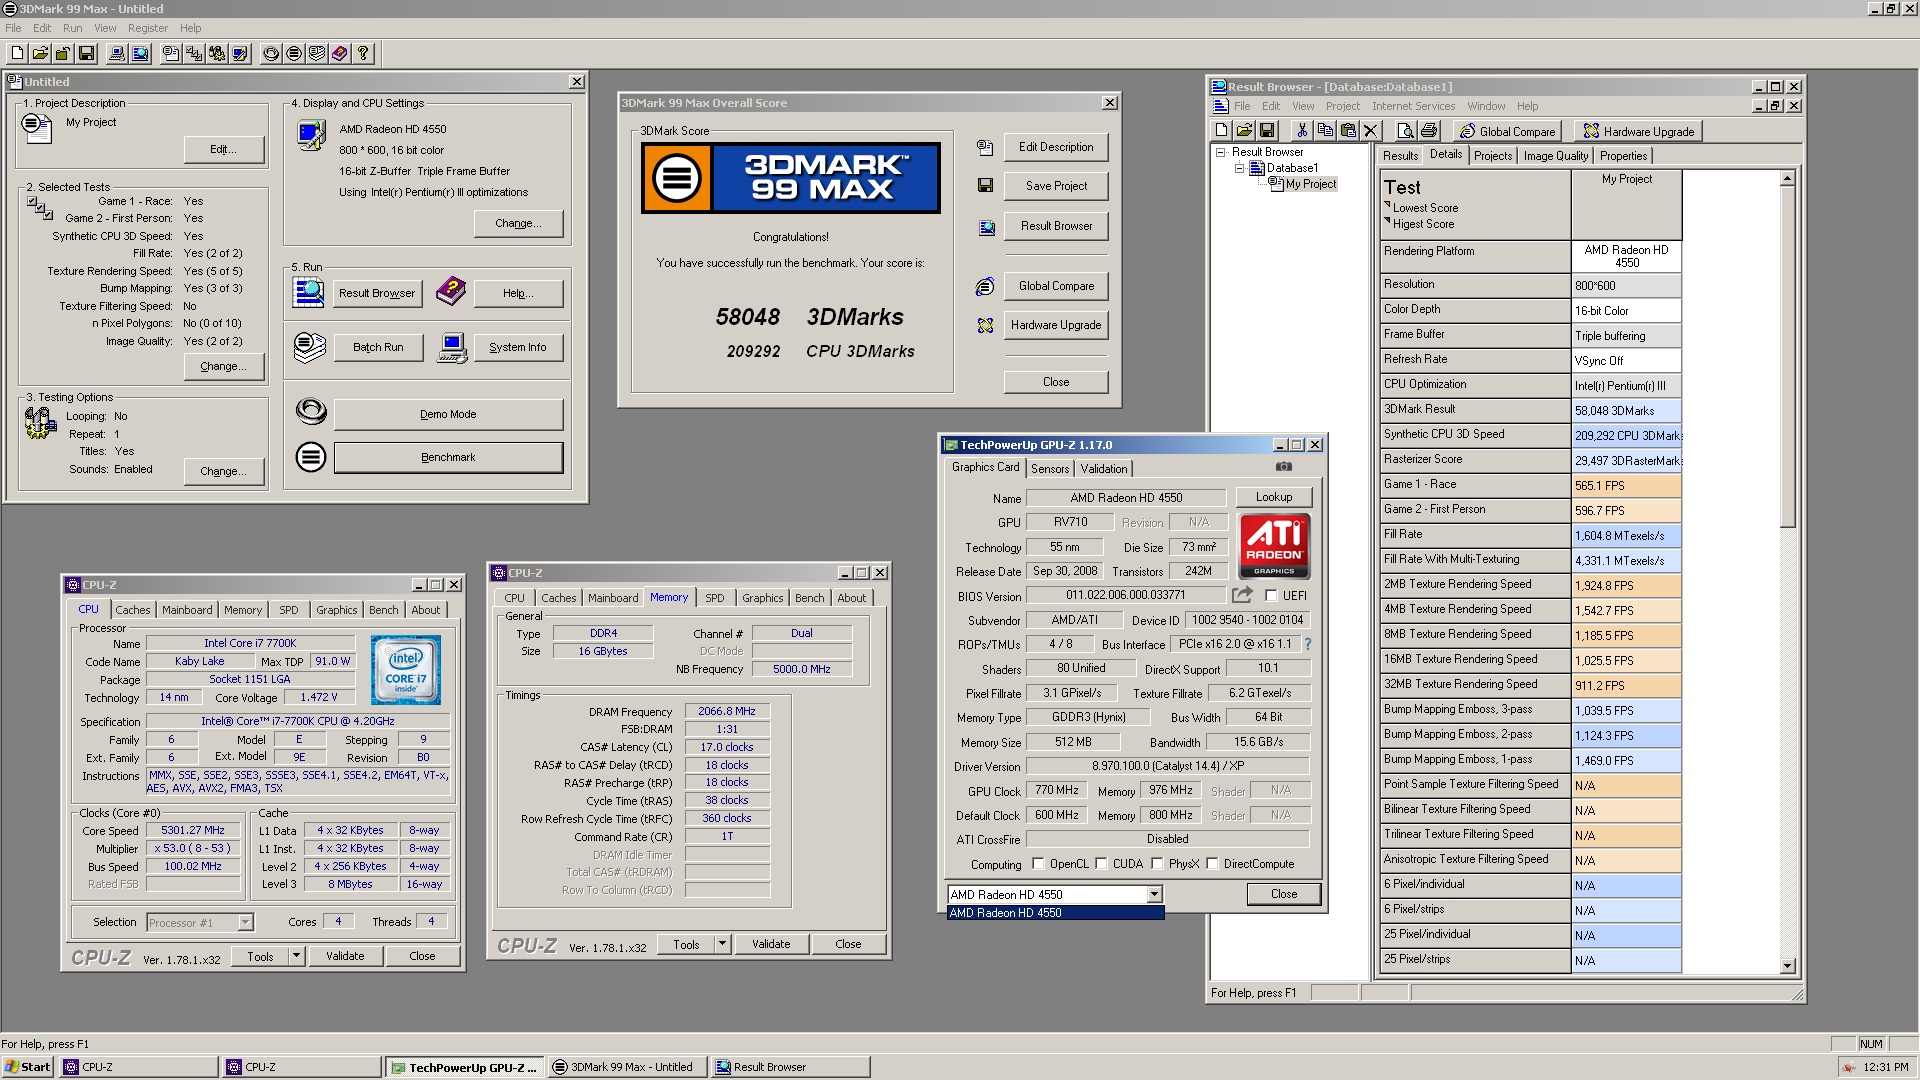
Task: Collapse the Result Browser tree root node
Action: 1221,152
